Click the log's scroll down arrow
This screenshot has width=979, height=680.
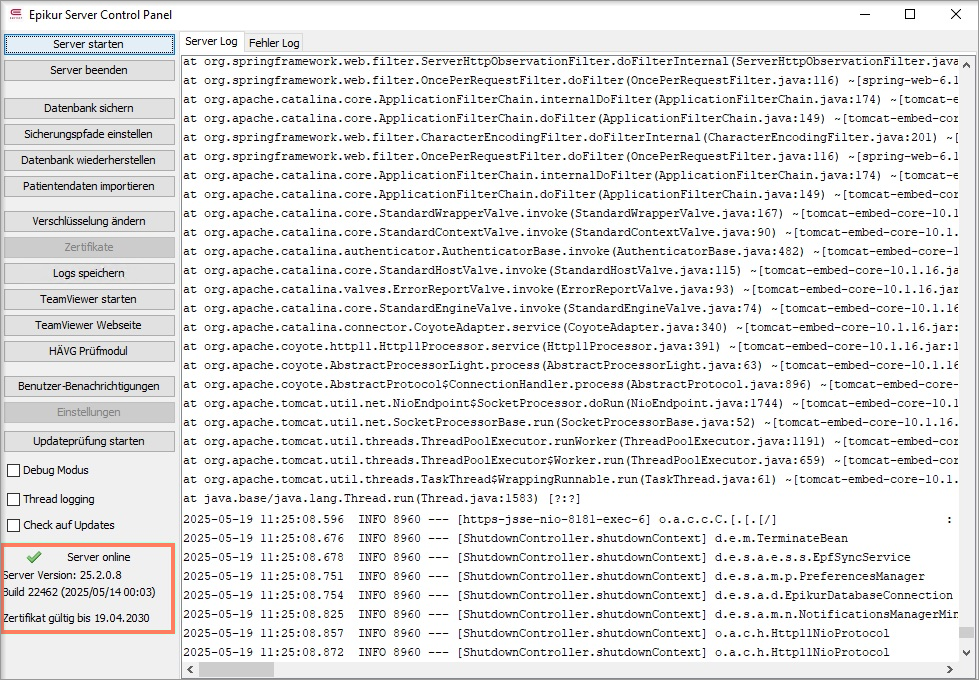tap(967, 653)
